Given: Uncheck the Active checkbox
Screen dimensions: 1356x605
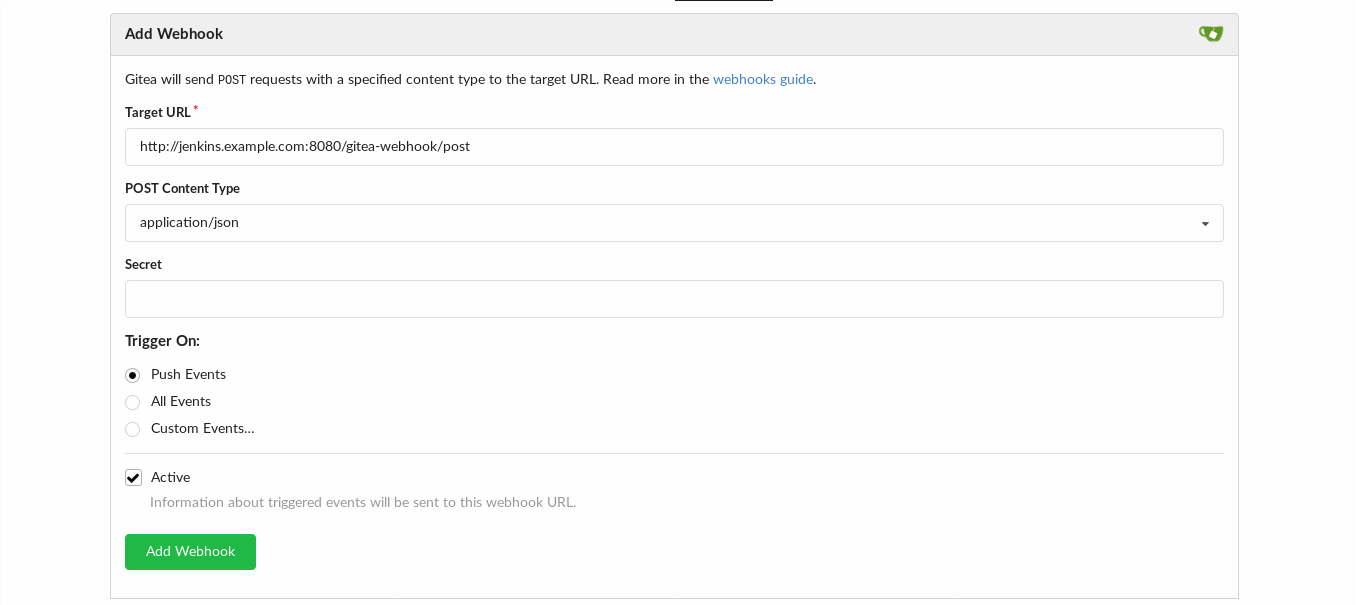Looking at the screenshot, I should click(133, 478).
